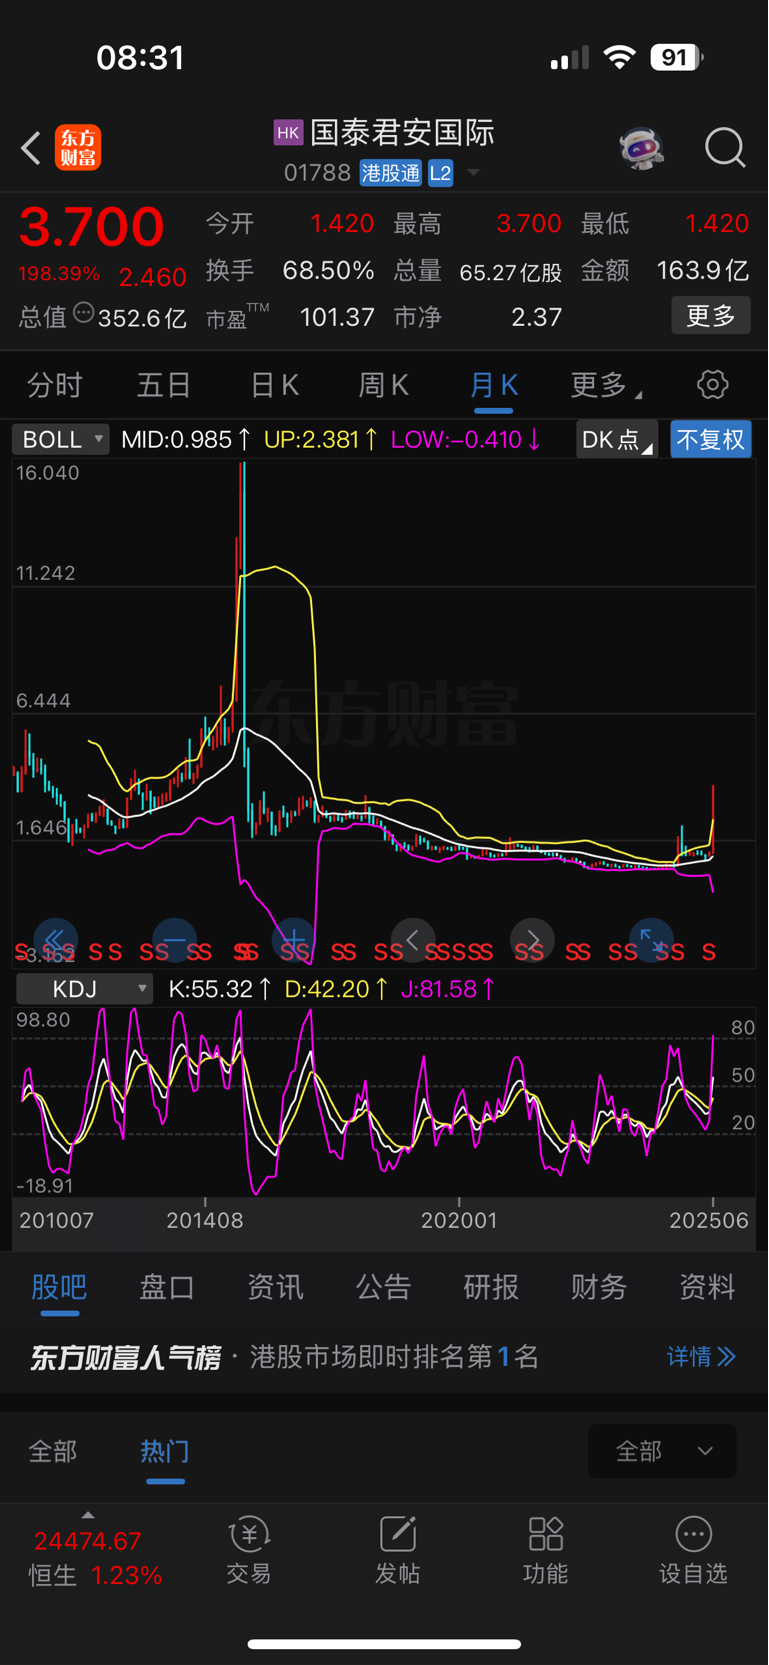The image size is (769, 1665).
Task: Select 全部 posts filter tab on left
Action: click(x=53, y=1451)
